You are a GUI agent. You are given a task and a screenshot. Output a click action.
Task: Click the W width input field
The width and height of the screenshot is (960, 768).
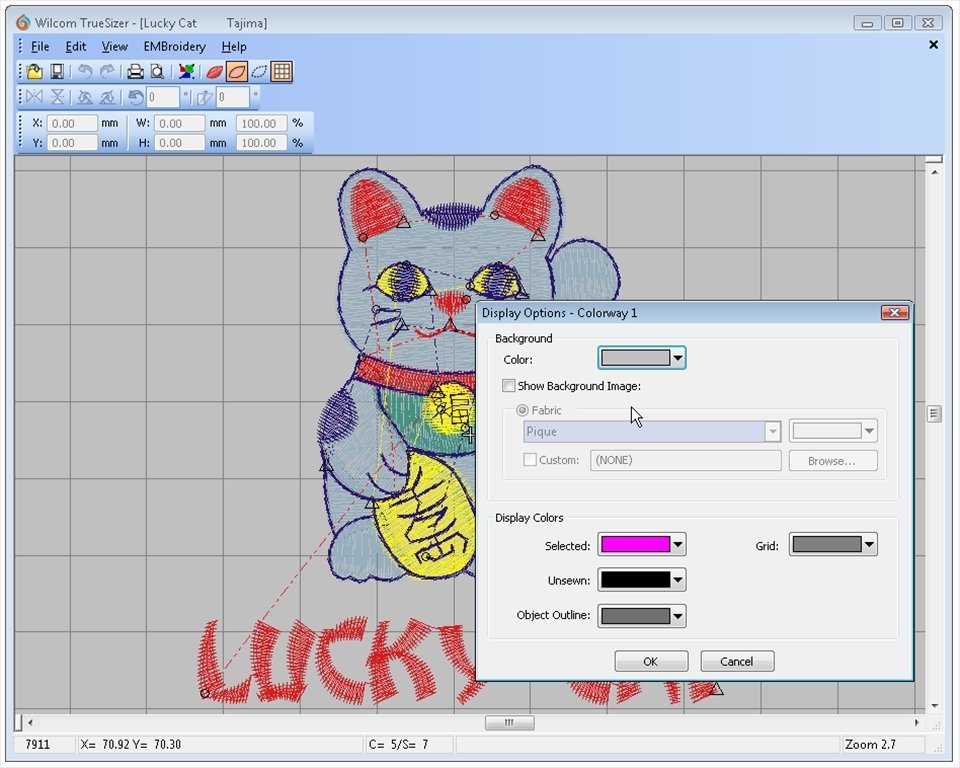point(179,123)
